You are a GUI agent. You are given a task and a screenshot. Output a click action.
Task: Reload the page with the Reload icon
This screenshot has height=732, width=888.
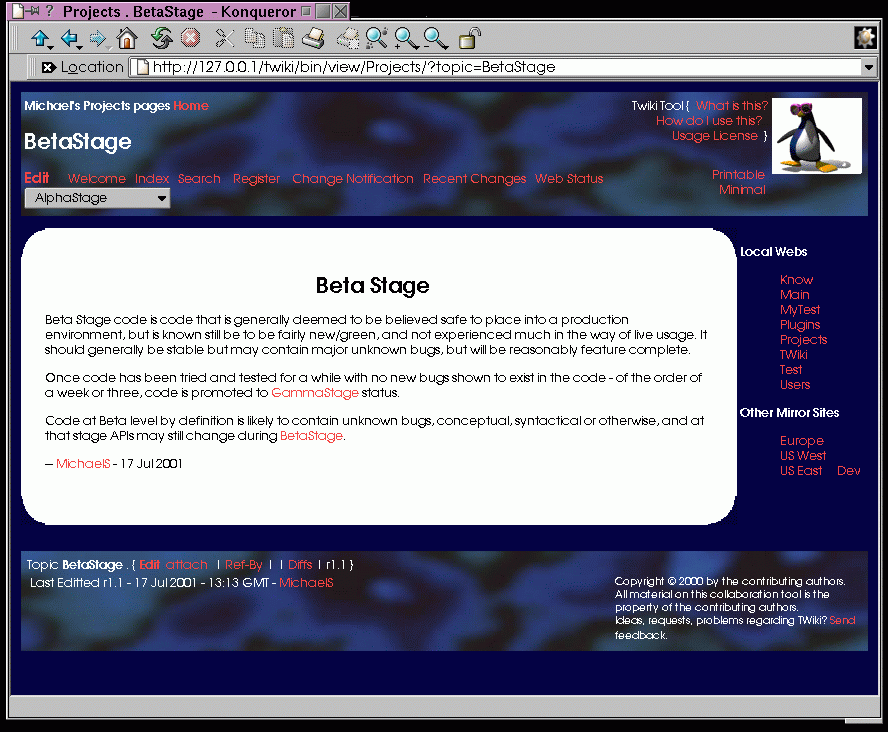tap(161, 39)
